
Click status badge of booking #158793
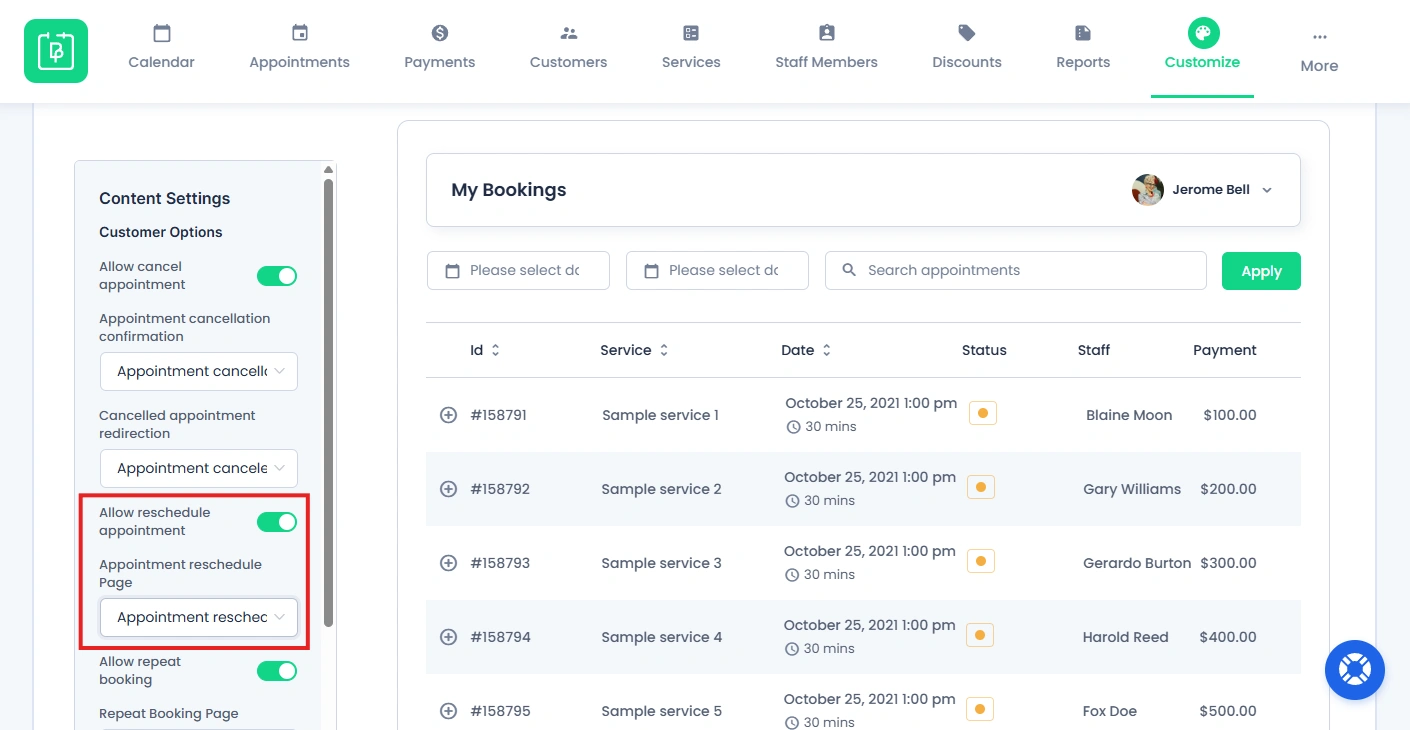[x=981, y=561]
